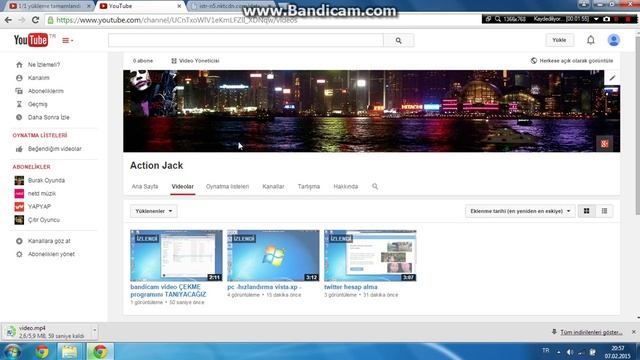Open netd müzik subscription
640x360 pixels.
pyautogui.click(x=42, y=193)
